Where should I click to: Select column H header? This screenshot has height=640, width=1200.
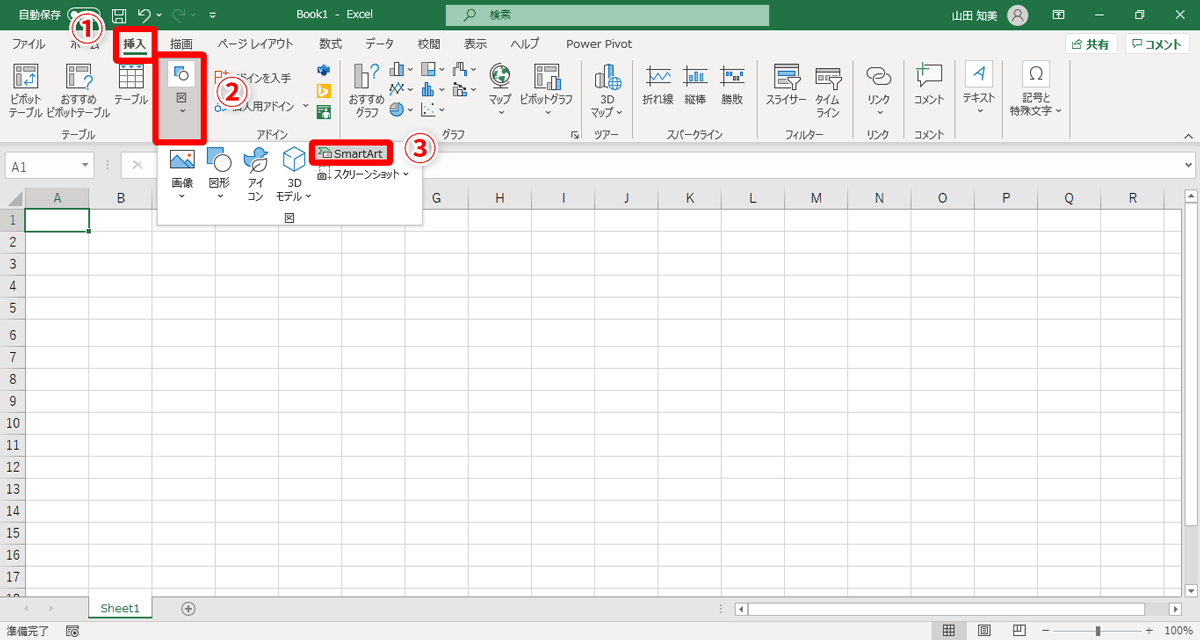click(x=500, y=198)
